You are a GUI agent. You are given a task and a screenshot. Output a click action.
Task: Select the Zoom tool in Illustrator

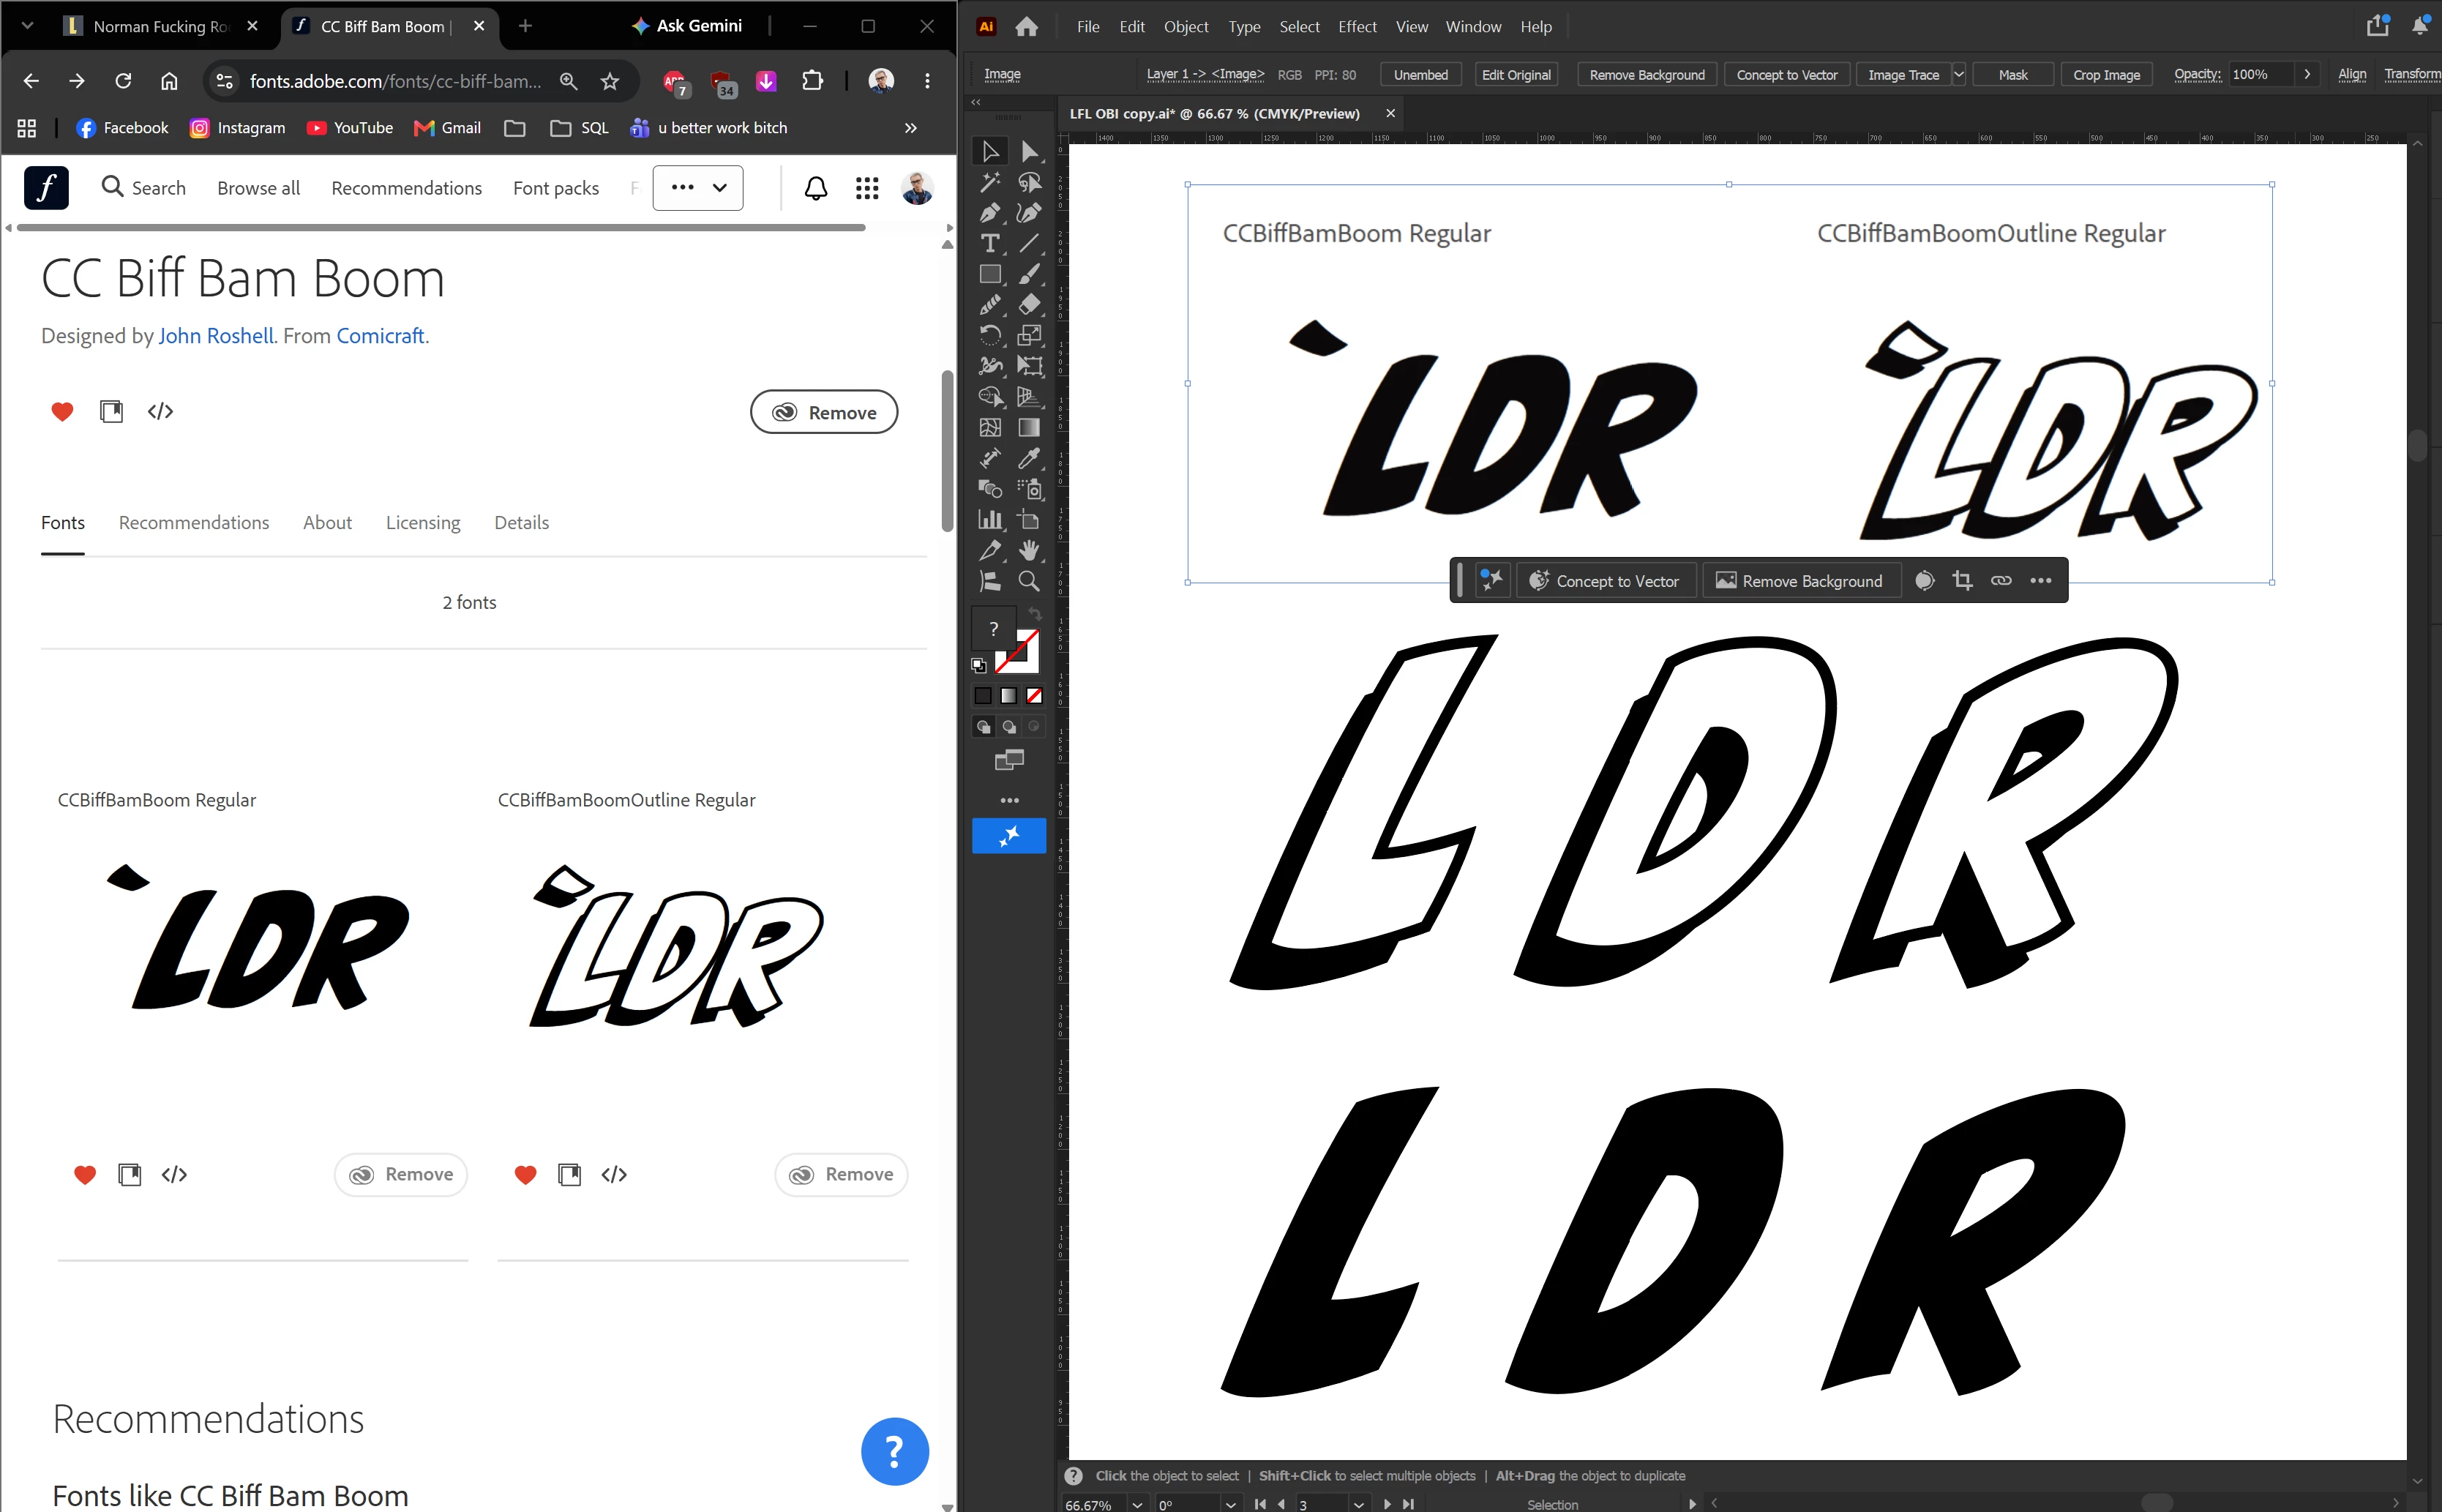pyautogui.click(x=1029, y=581)
